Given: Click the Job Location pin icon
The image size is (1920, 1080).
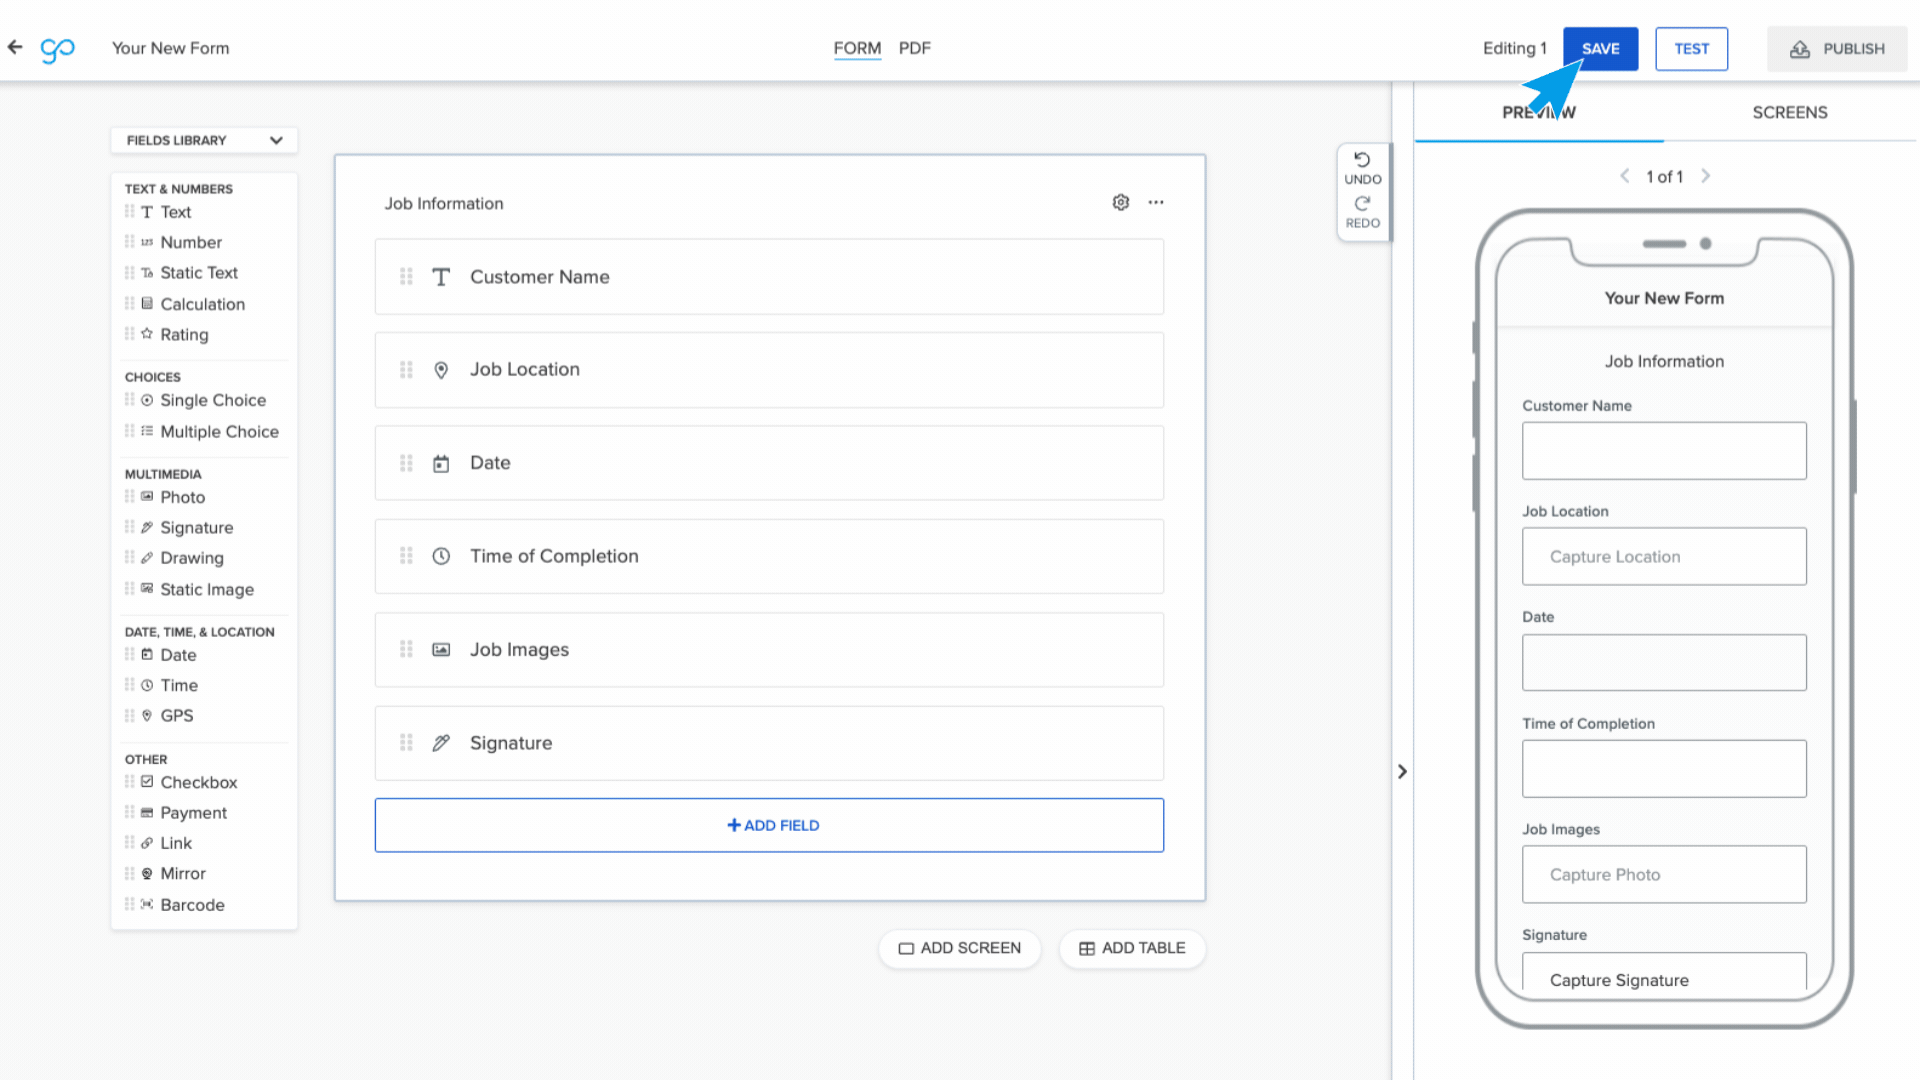Looking at the screenshot, I should tap(441, 370).
